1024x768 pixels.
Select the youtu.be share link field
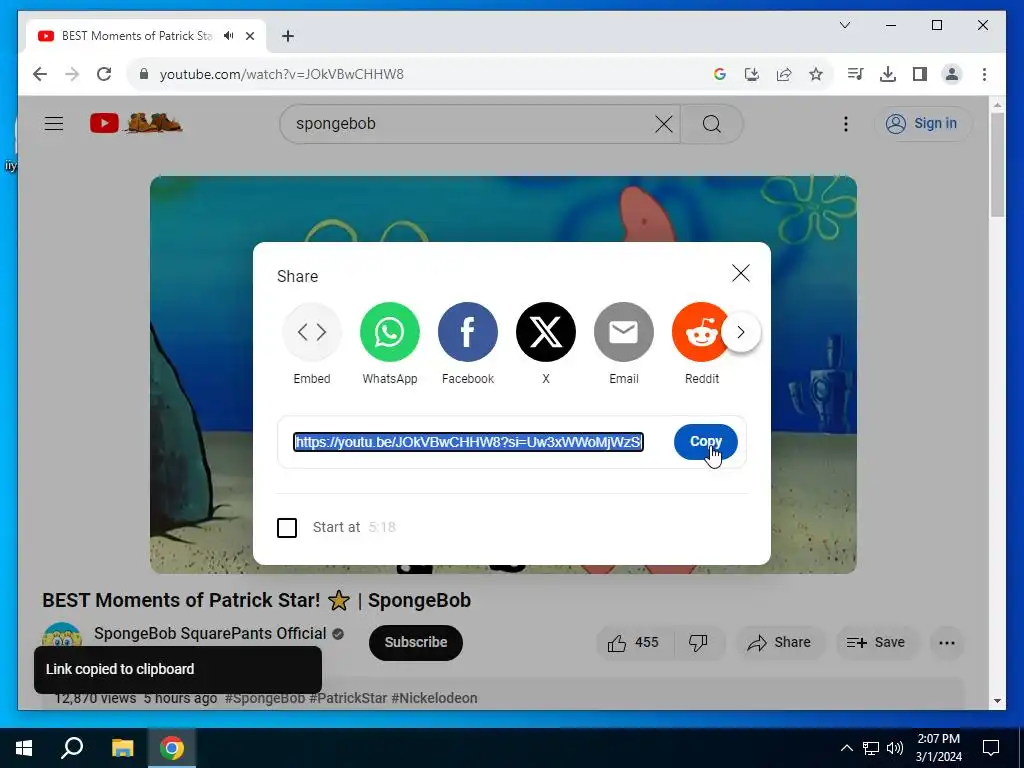[468, 442]
